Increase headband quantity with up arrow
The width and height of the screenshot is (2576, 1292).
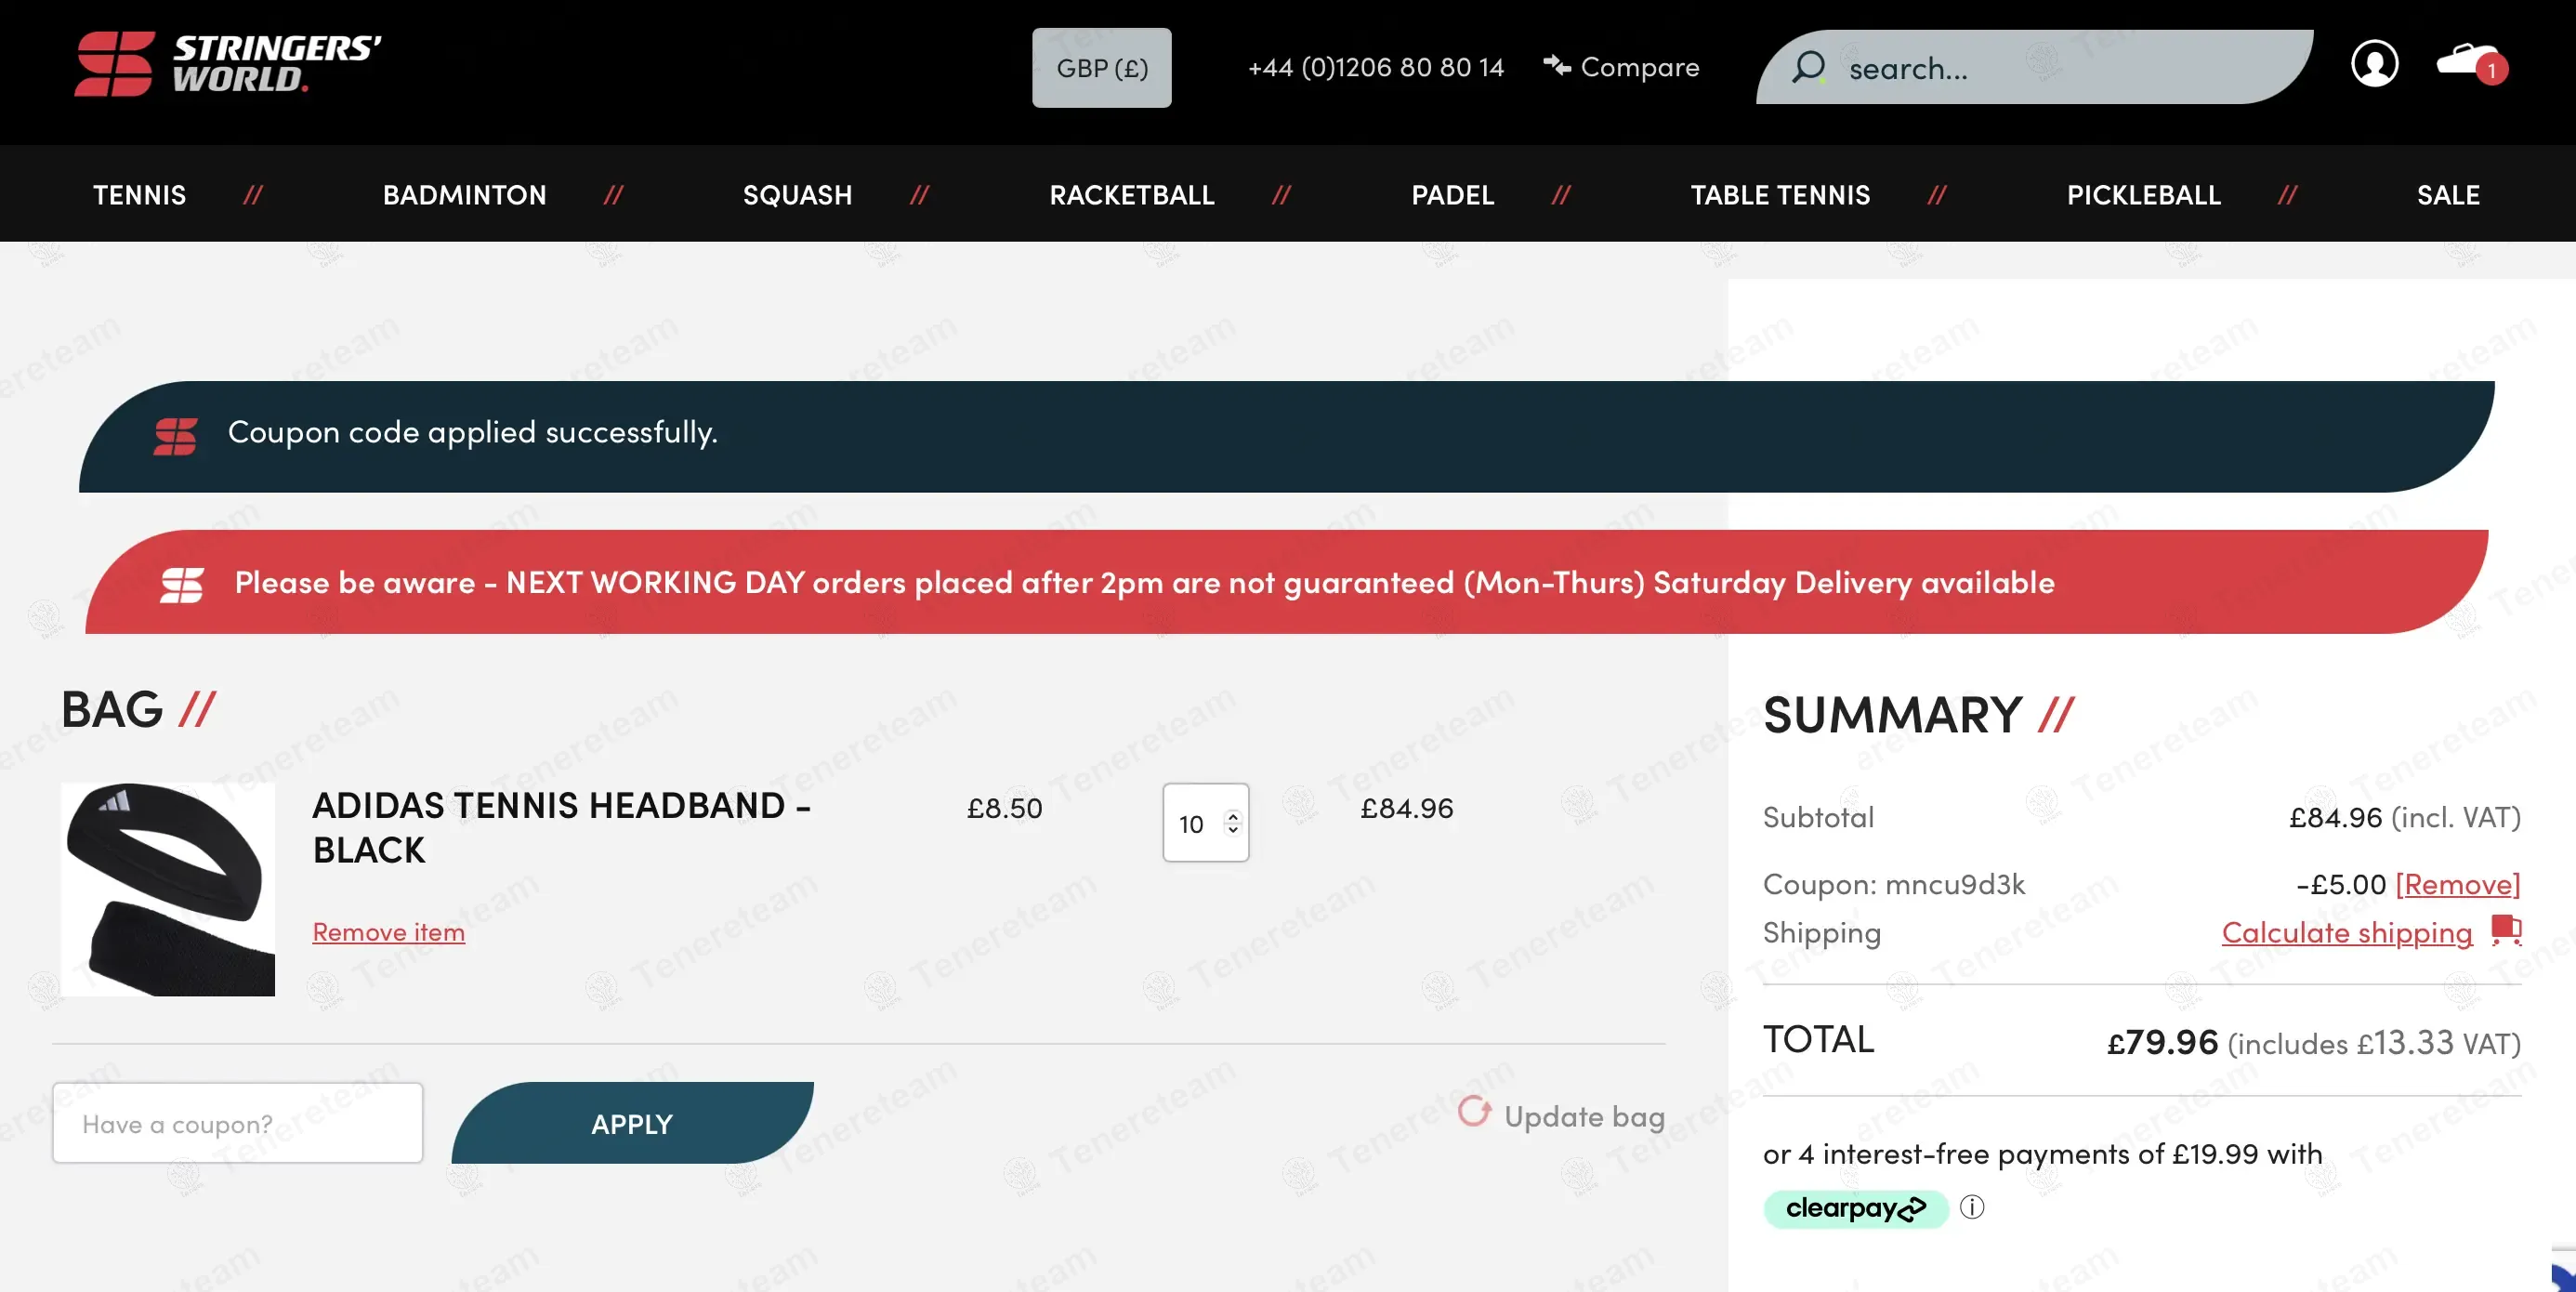tap(1233, 815)
